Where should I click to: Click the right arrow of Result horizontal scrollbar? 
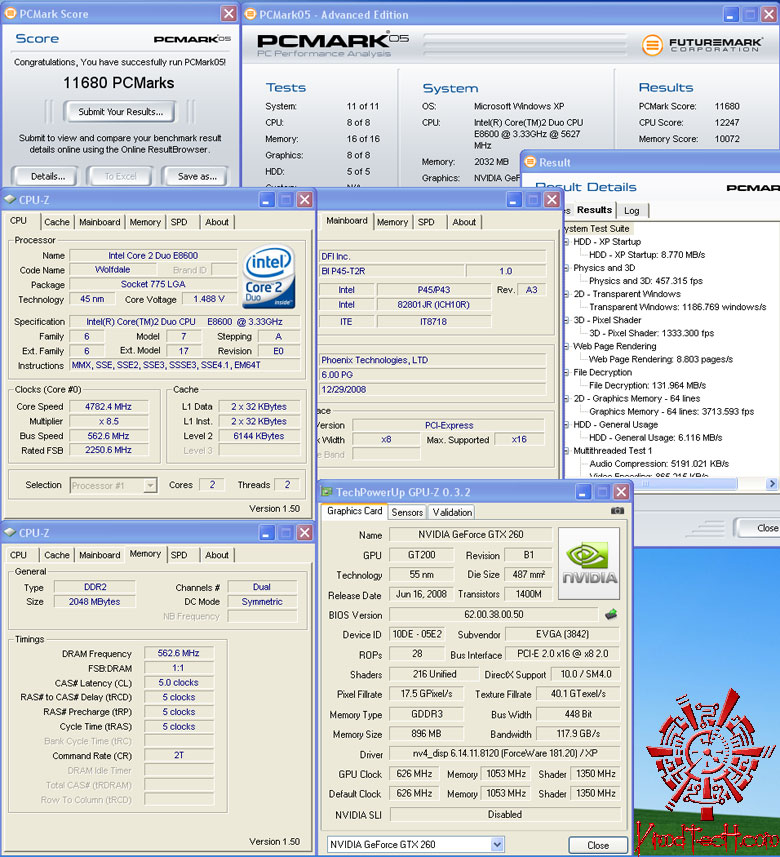click(x=771, y=484)
